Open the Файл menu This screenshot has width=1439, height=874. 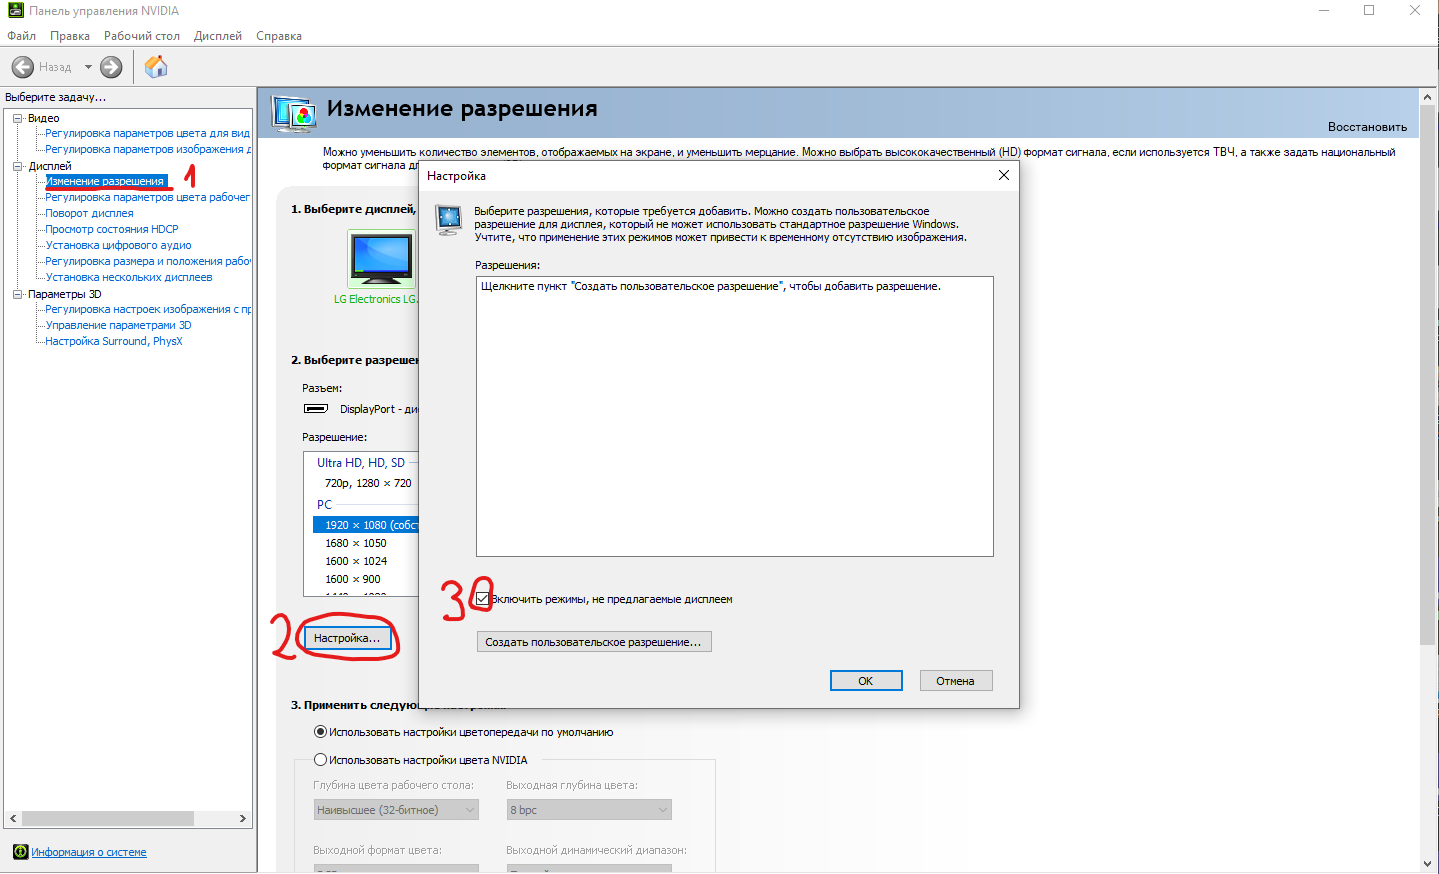[x=21, y=36]
